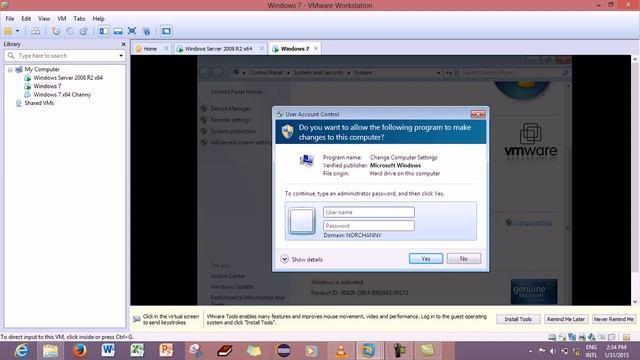The image size is (640, 360).
Task: Take a snapshot with the snapshot icon
Action: [x=56, y=31]
